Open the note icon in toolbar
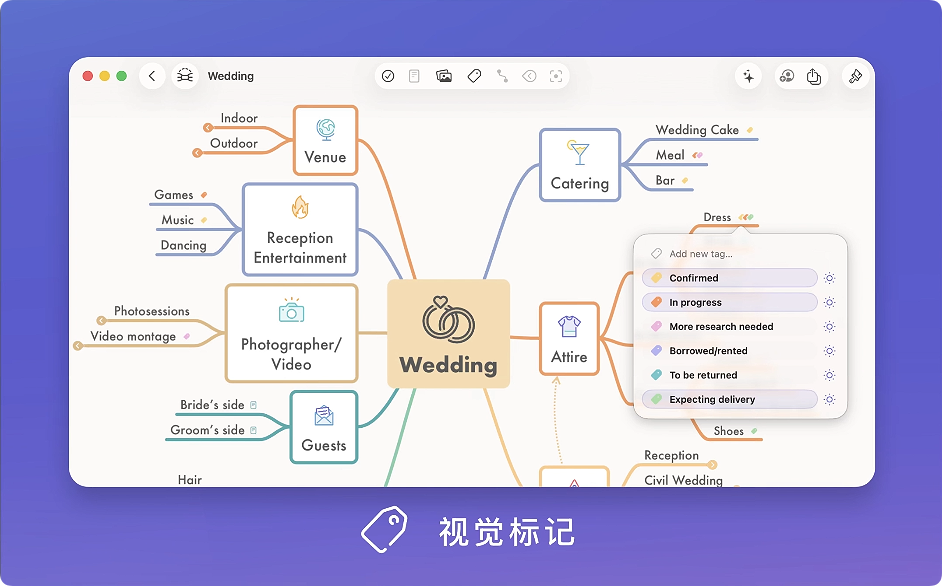This screenshot has height=586, width=942. pyautogui.click(x=414, y=76)
